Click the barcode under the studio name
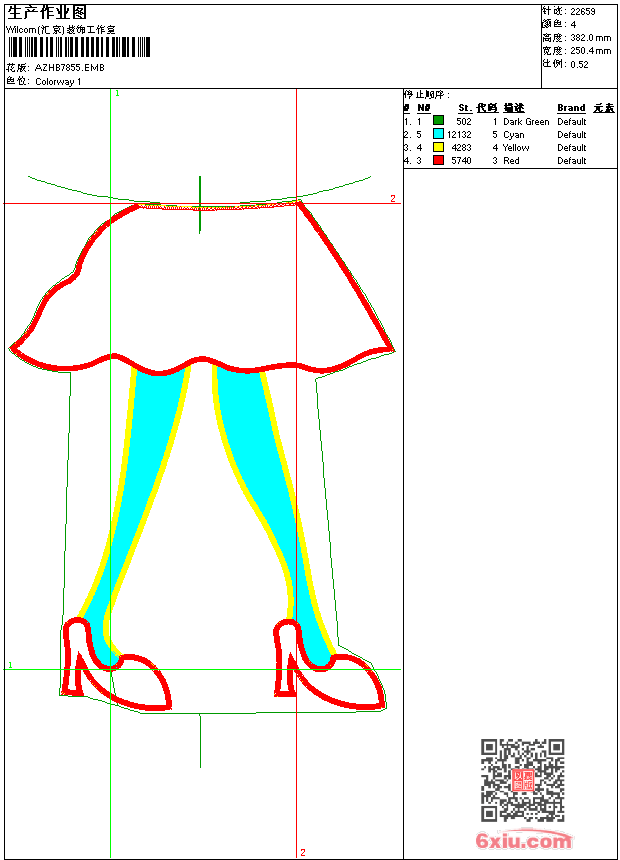 point(79,47)
